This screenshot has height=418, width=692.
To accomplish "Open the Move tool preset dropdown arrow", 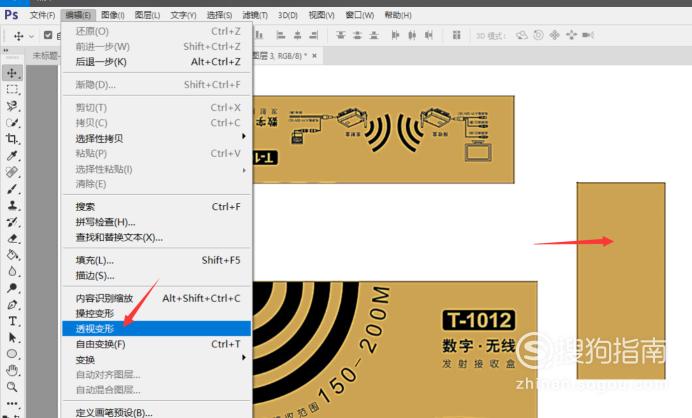I will [31, 36].
